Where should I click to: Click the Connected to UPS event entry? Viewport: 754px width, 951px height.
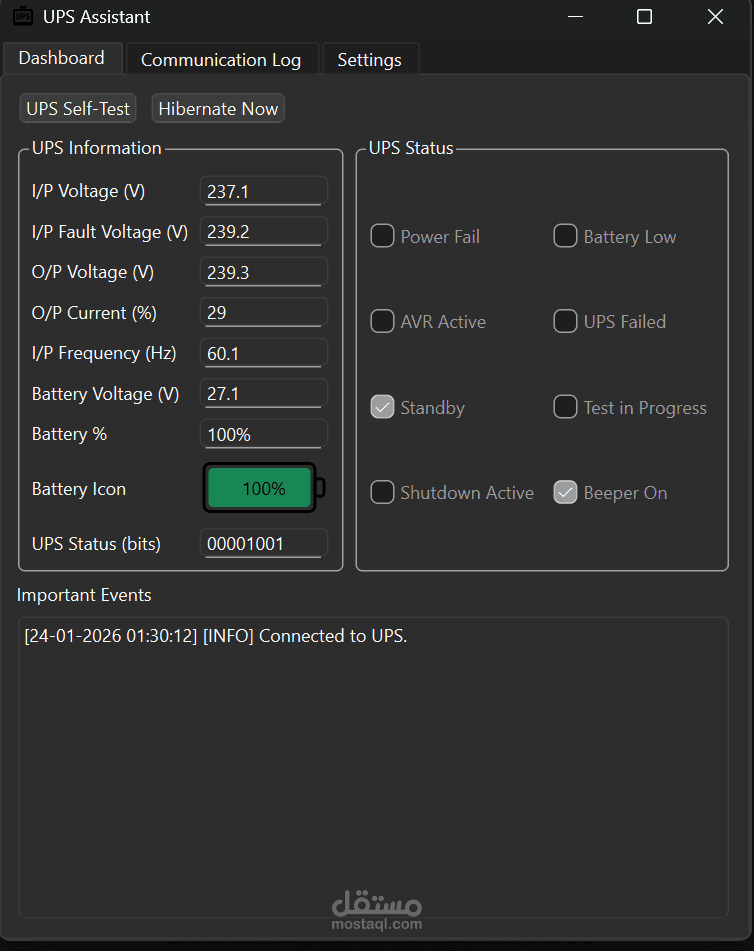pos(216,636)
